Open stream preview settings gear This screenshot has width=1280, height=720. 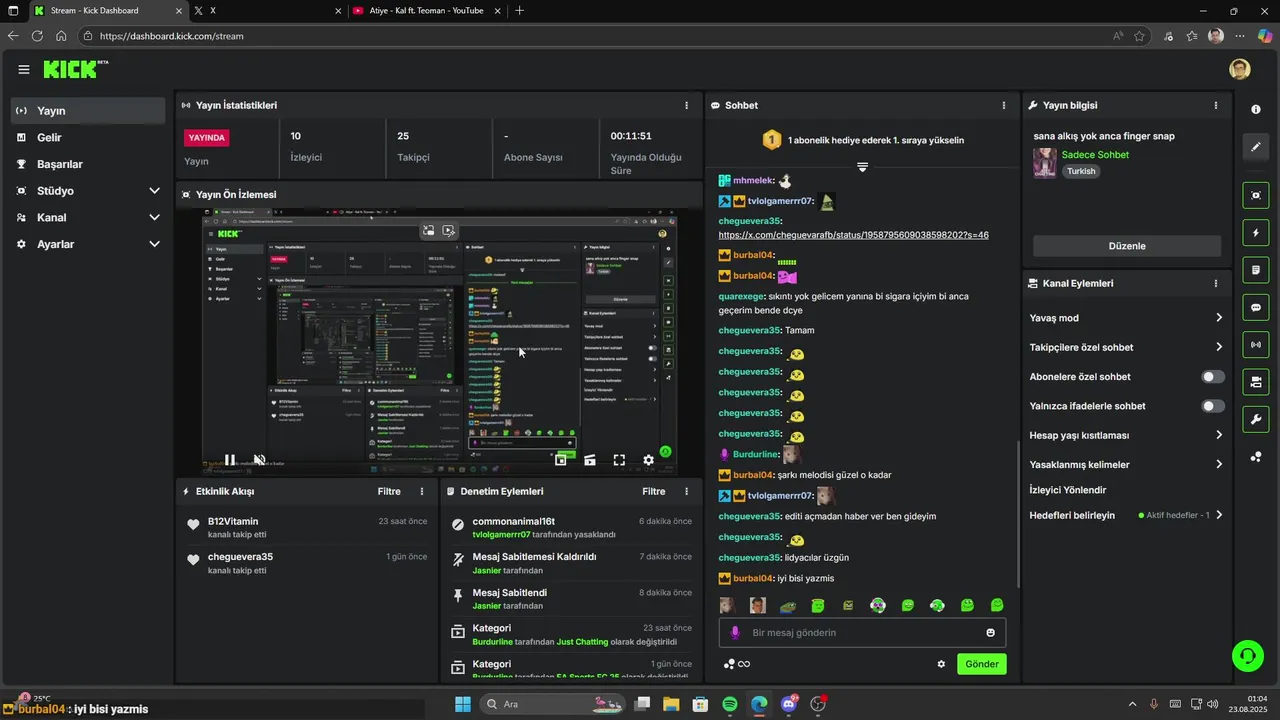coord(648,460)
